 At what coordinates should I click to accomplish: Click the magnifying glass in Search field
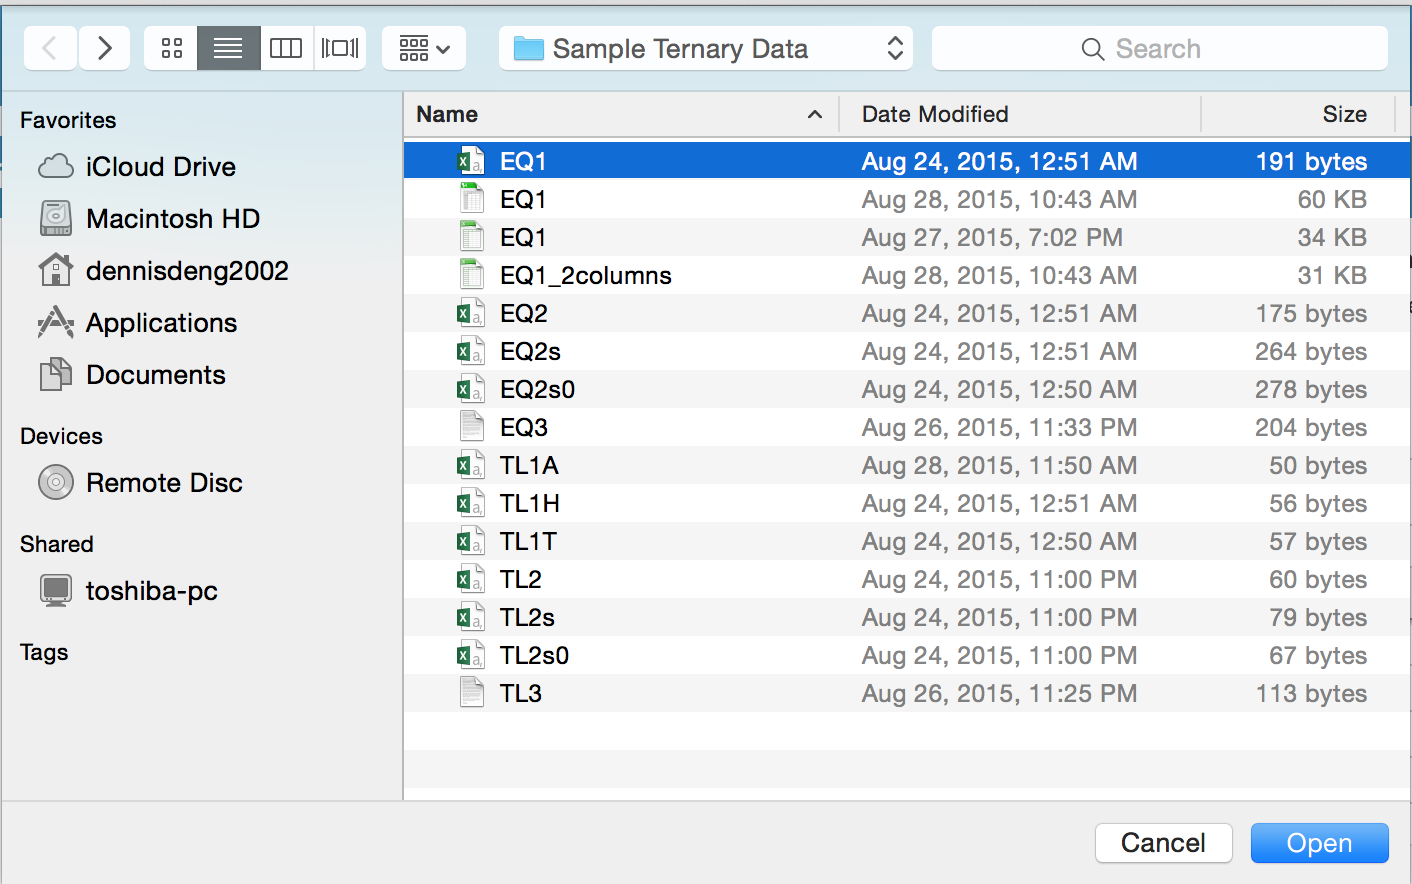[x=1091, y=48]
